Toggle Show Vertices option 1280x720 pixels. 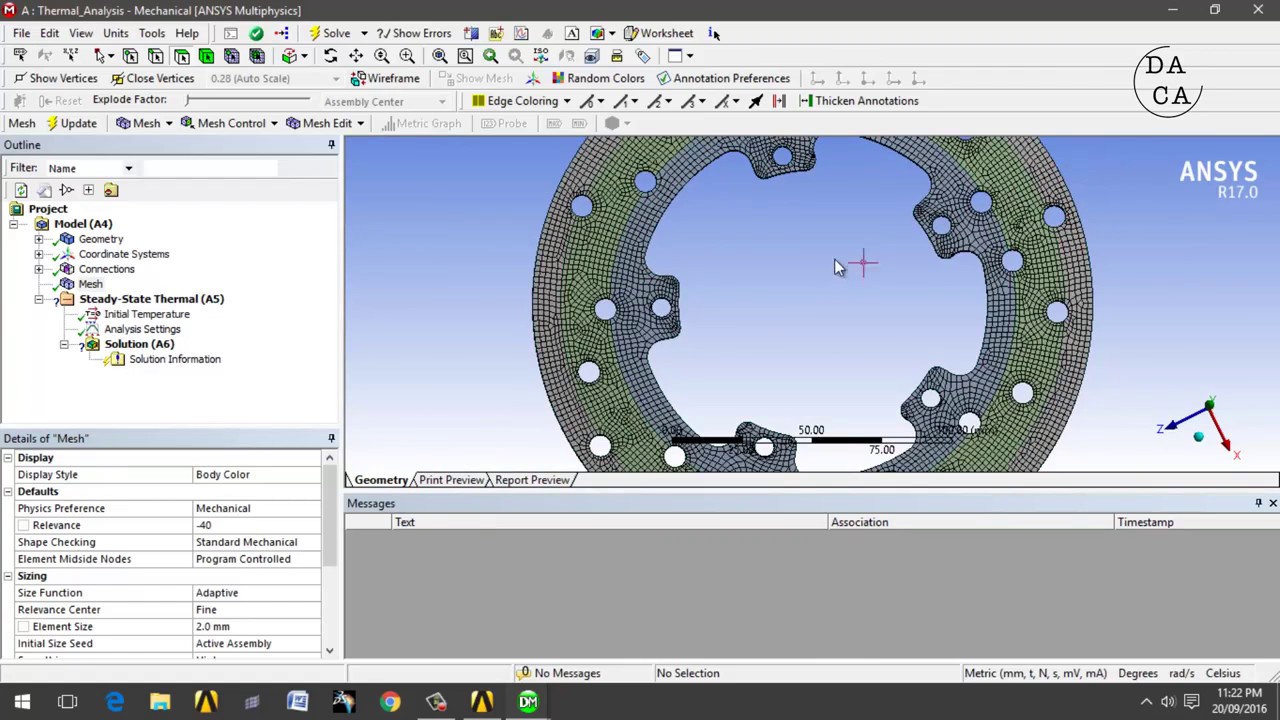point(55,78)
